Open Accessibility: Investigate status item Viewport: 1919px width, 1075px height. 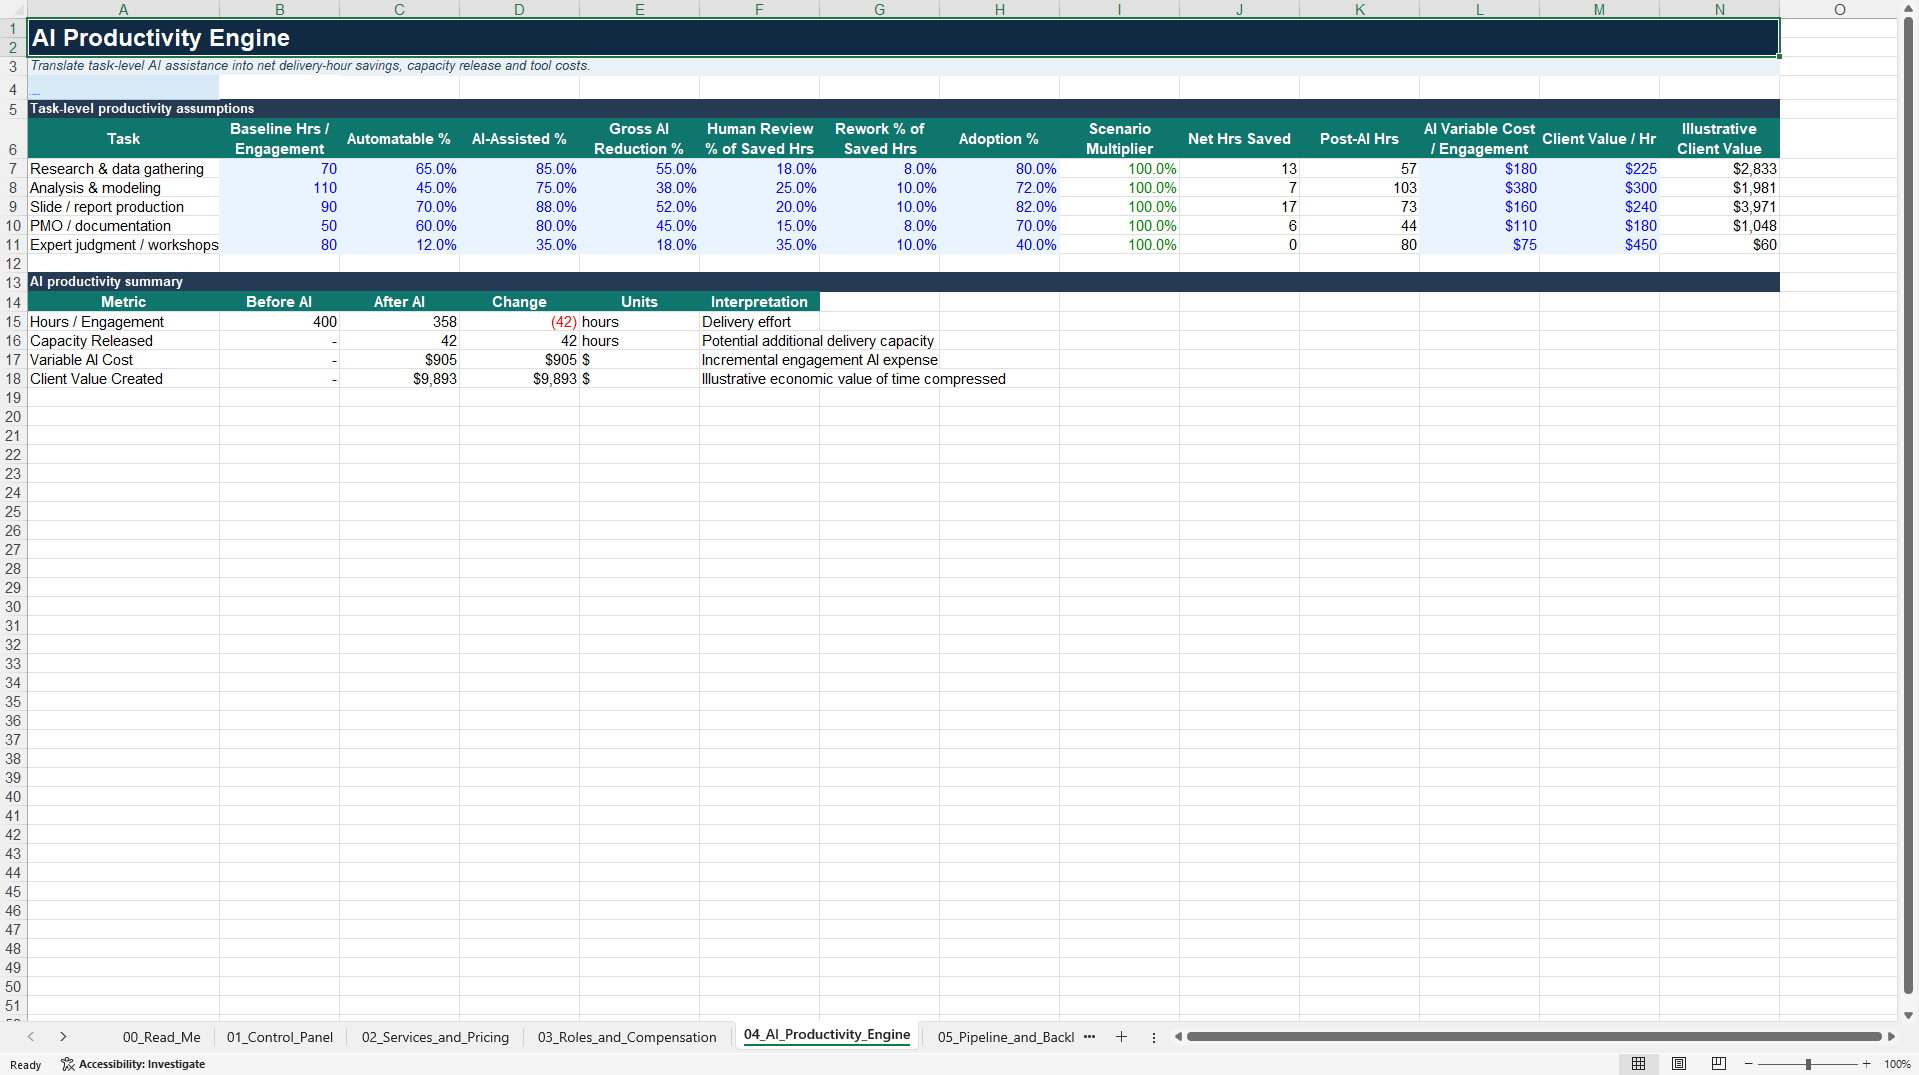pyautogui.click(x=133, y=1064)
